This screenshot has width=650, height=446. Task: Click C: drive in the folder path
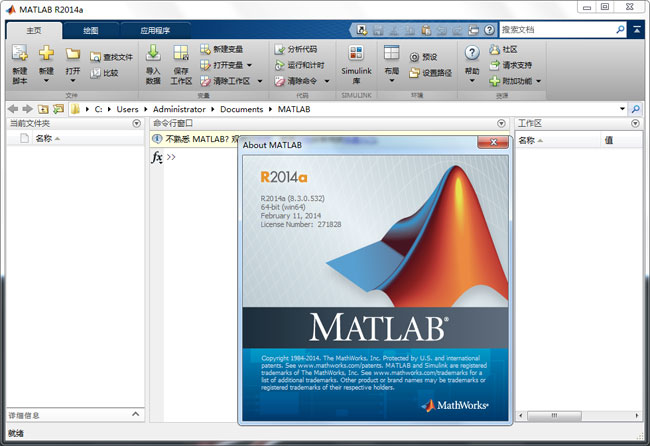tap(98, 109)
